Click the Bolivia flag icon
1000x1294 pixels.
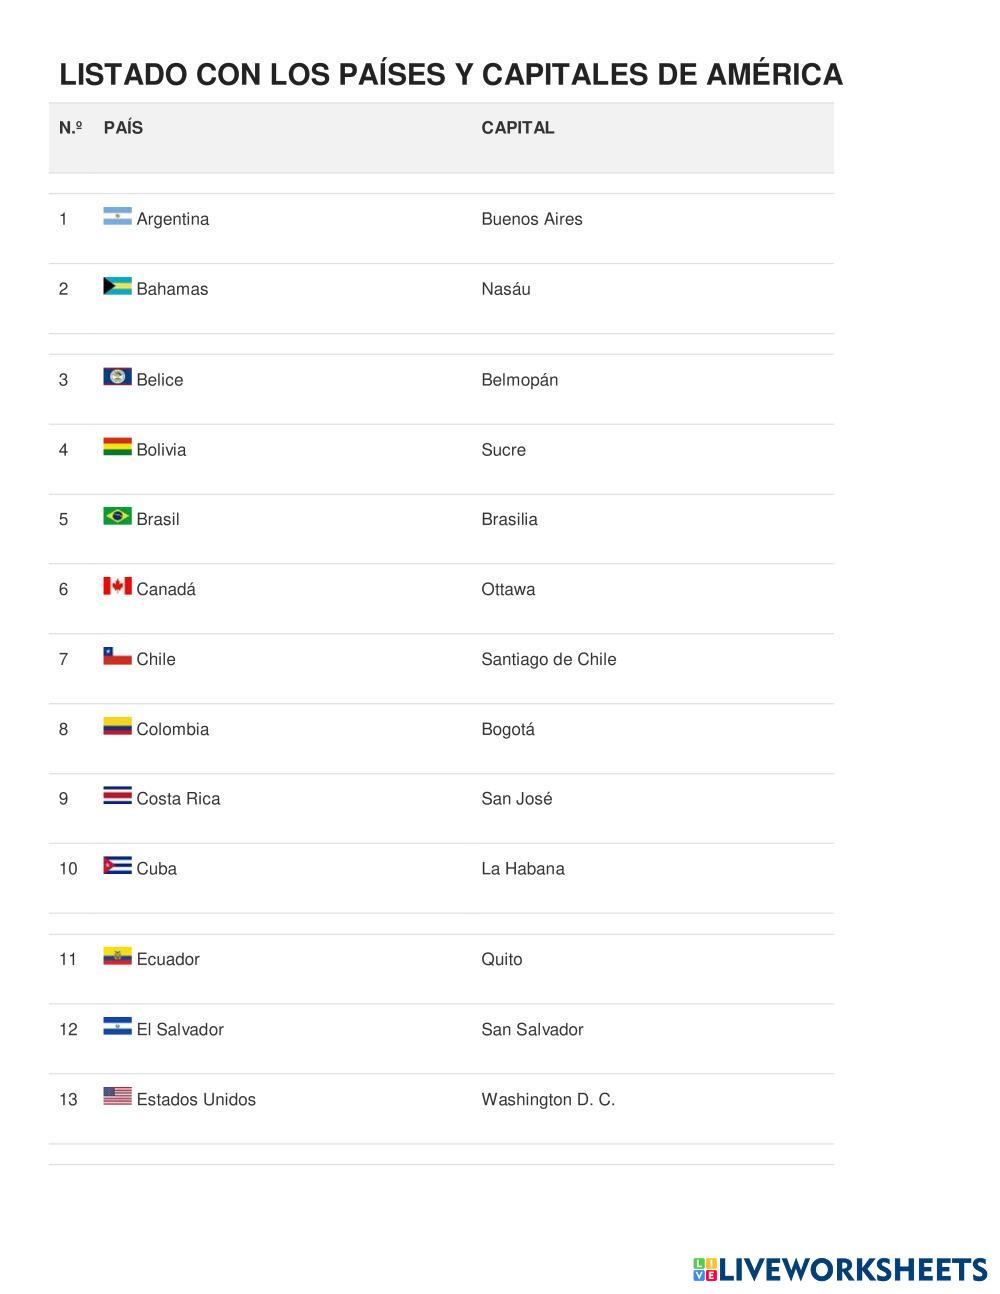[117, 447]
